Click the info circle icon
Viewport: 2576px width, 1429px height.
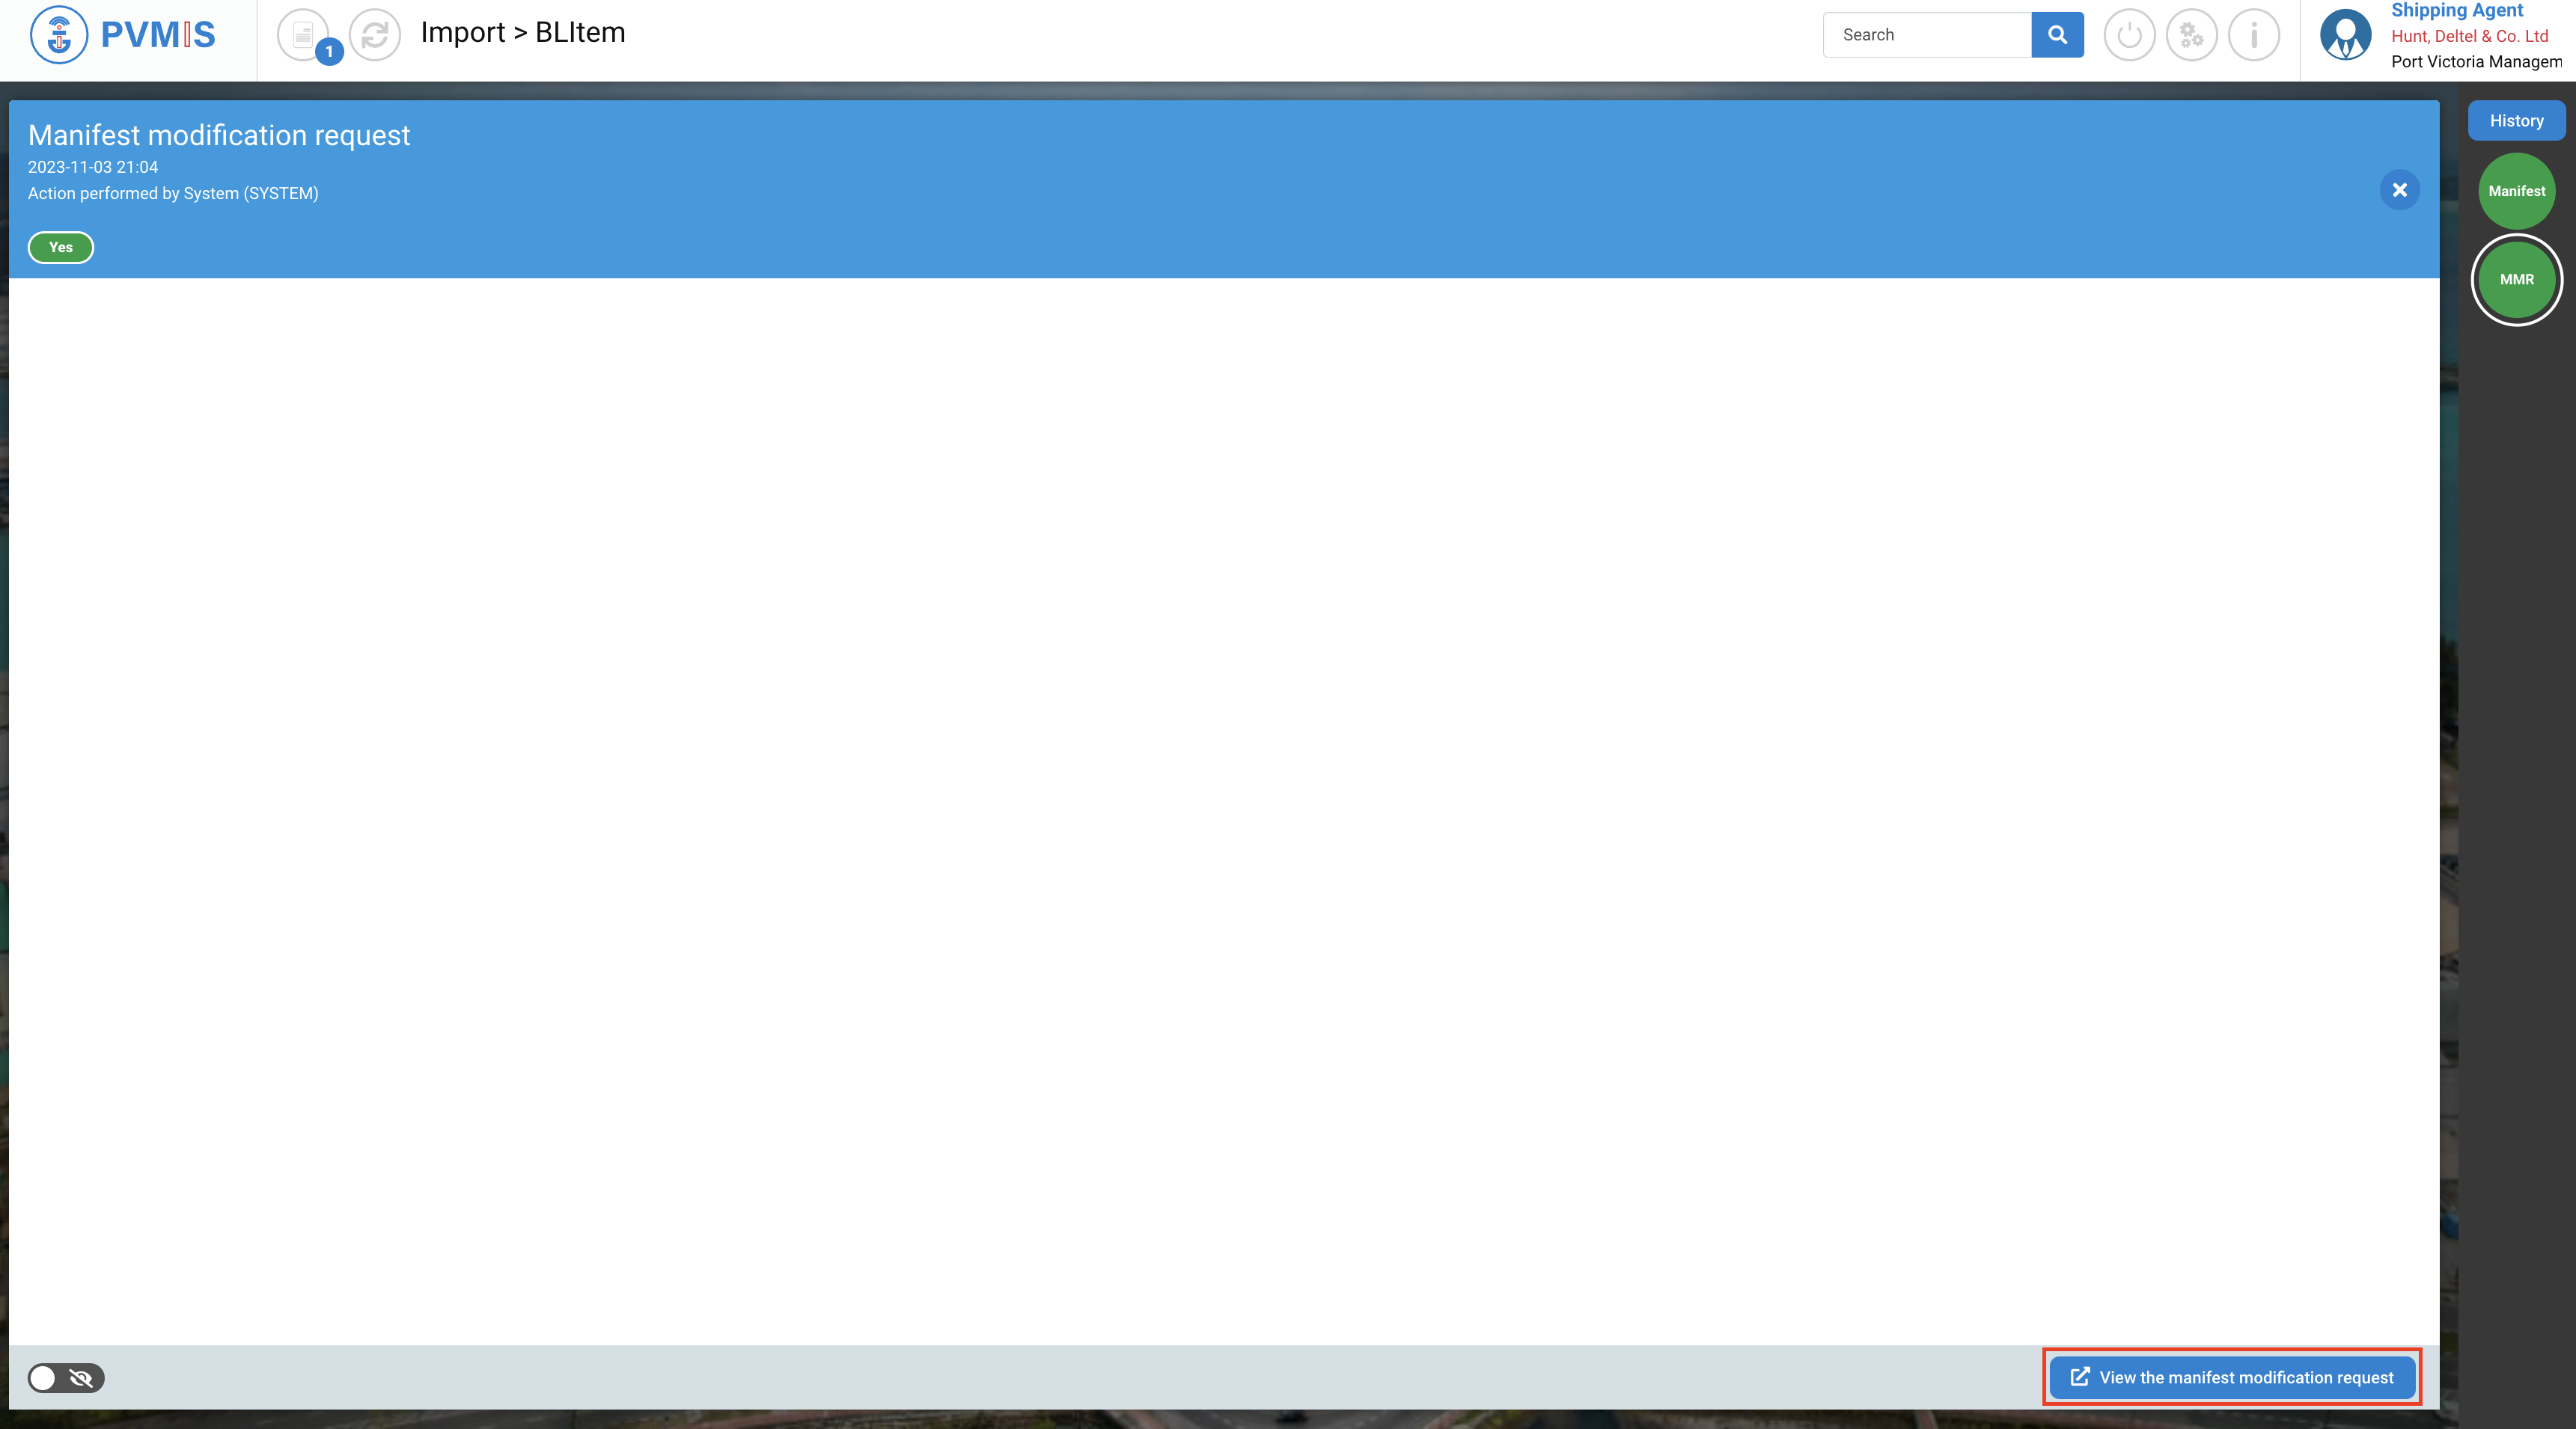[2254, 35]
